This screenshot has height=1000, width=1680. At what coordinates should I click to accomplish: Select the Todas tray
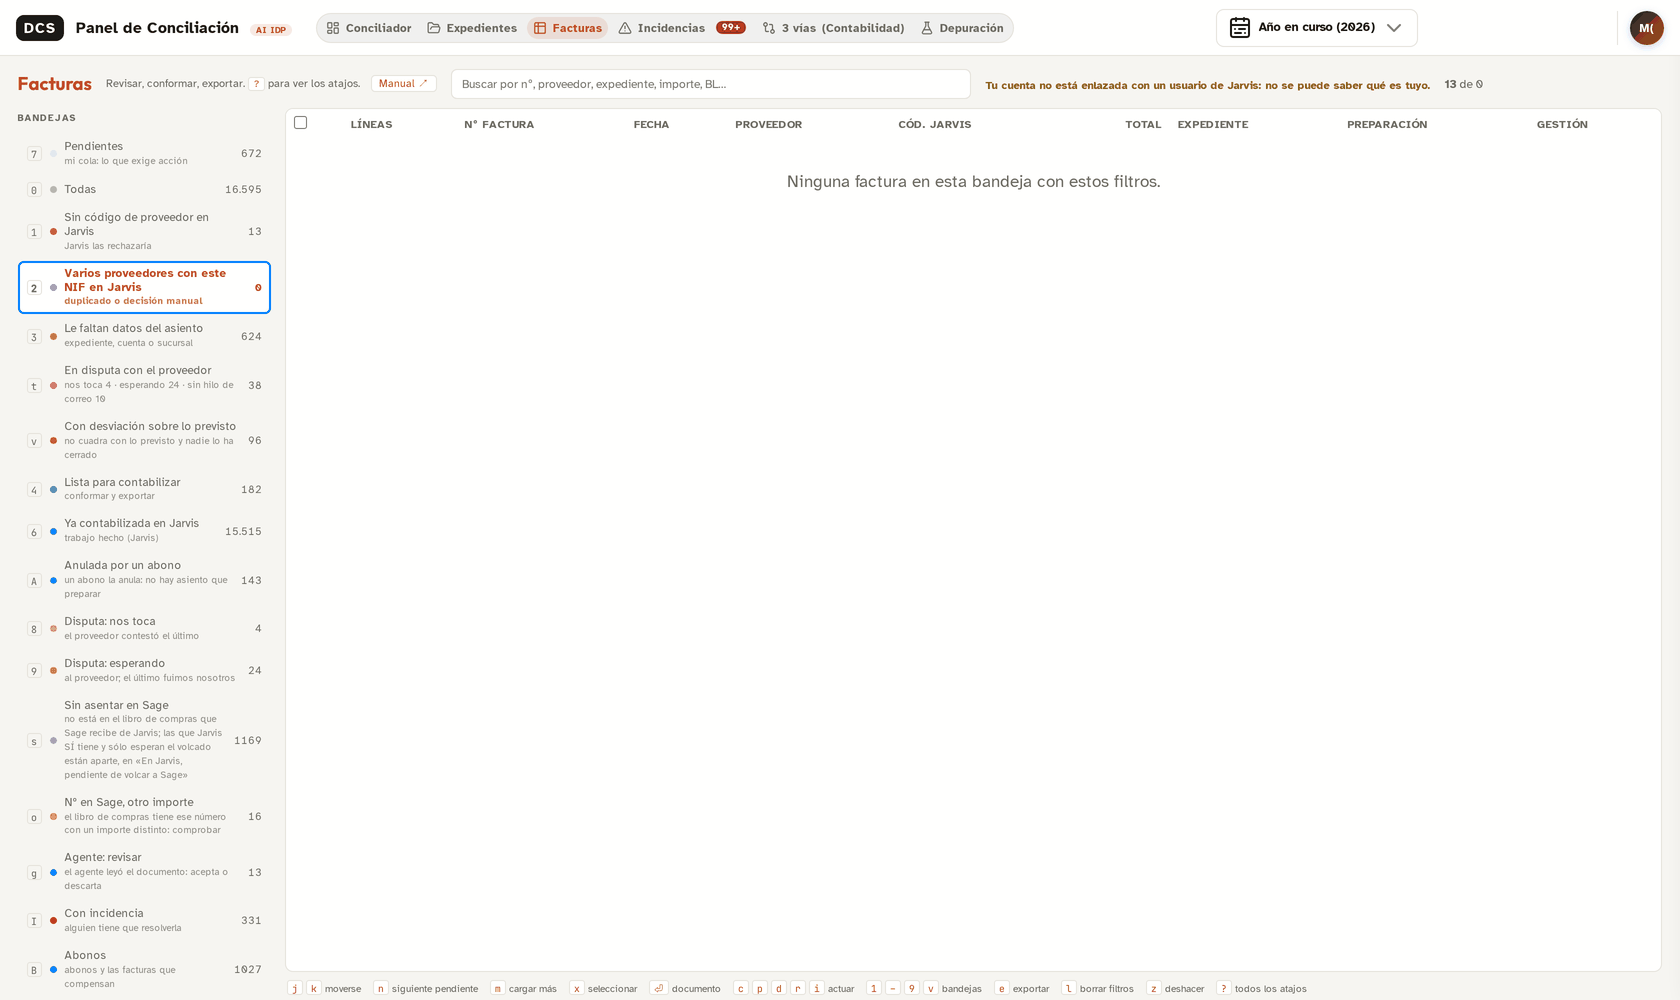click(144, 189)
